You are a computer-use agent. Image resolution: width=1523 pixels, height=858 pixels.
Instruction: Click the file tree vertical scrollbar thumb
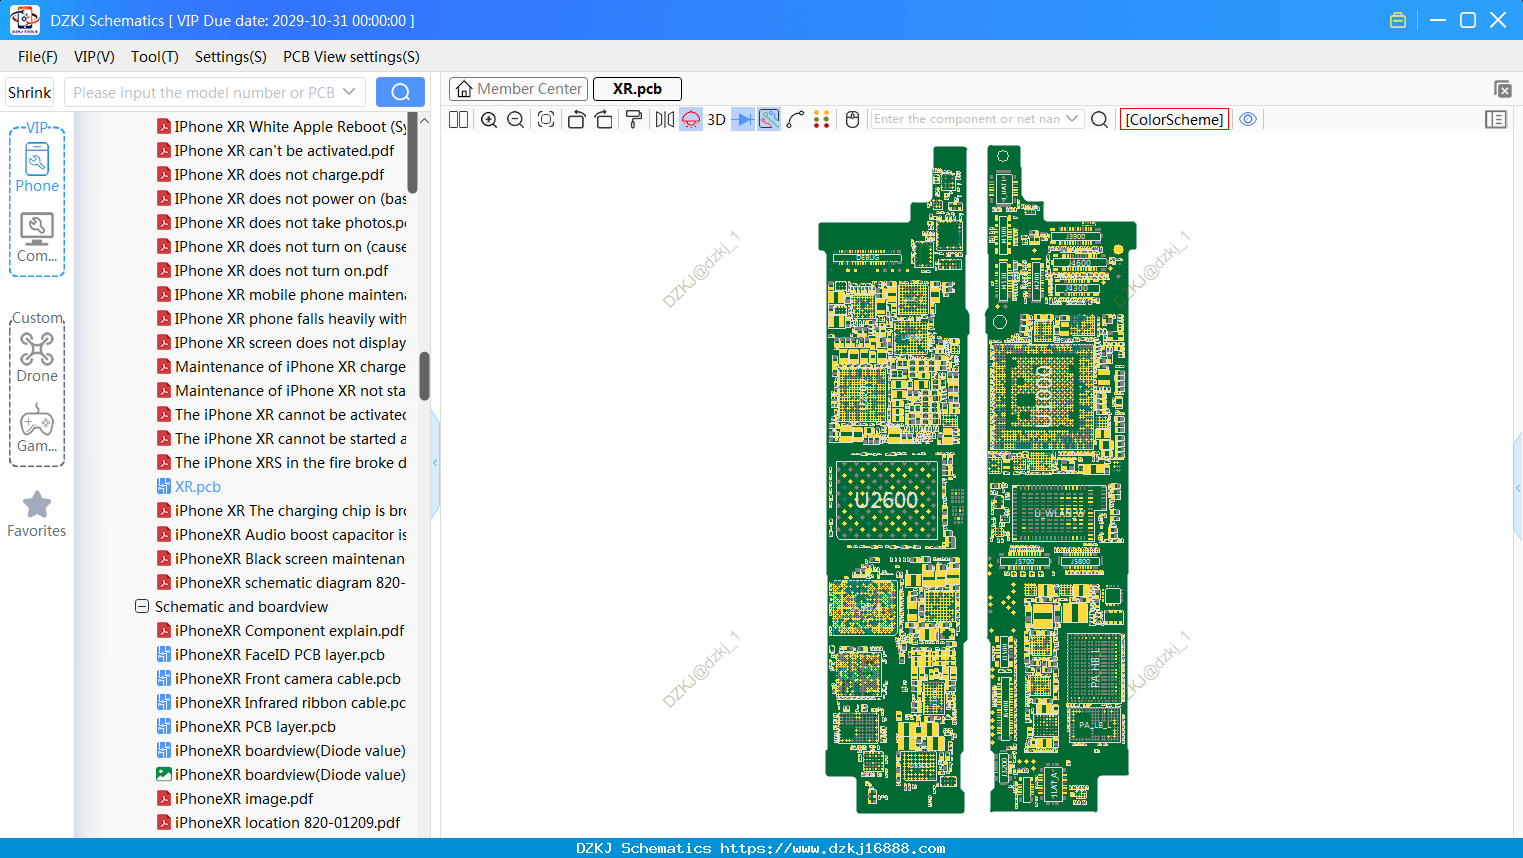(424, 375)
